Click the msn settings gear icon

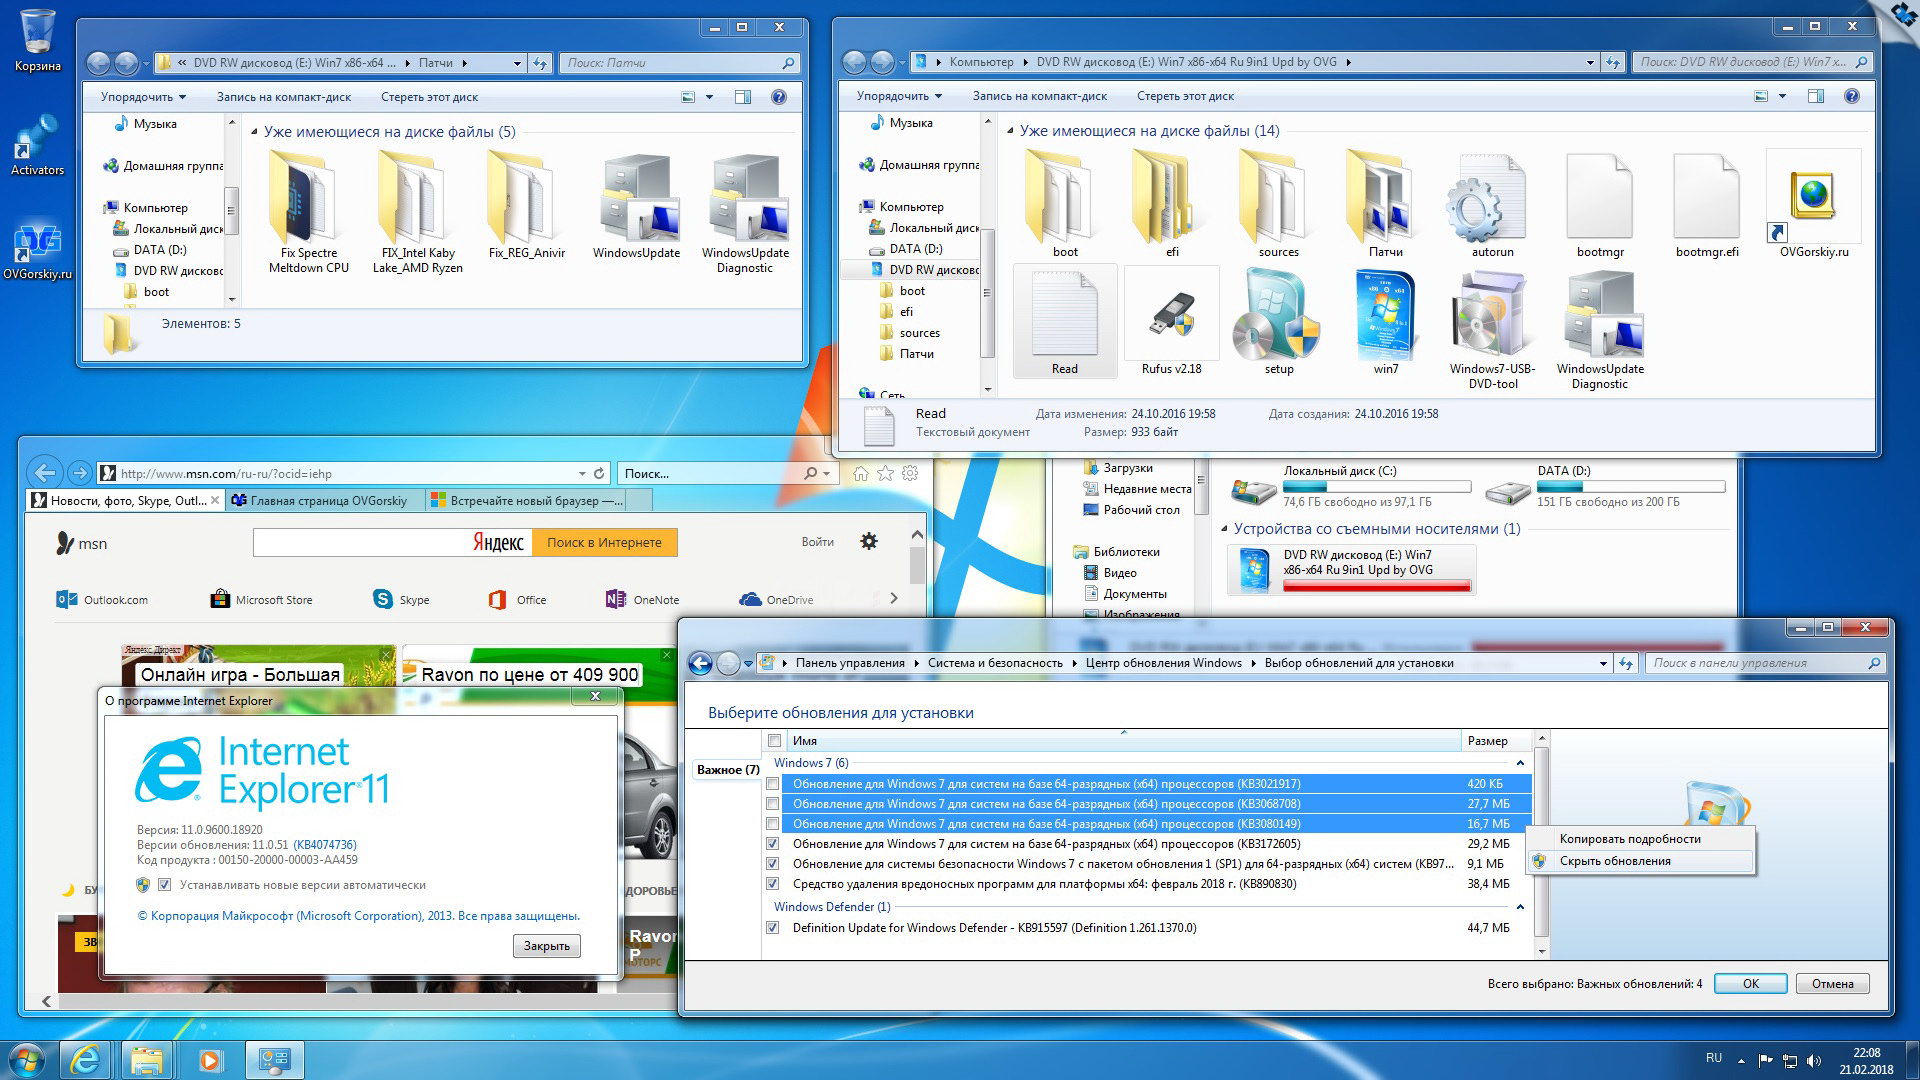(869, 541)
